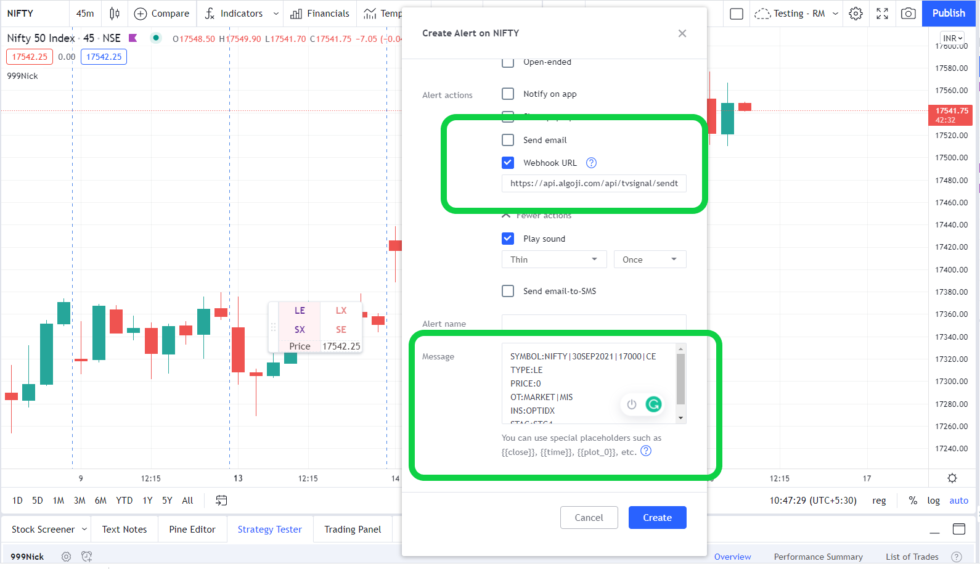
Task: Expand the Once repeat dropdown
Action: pyautogui.click(x=650, y=259)
